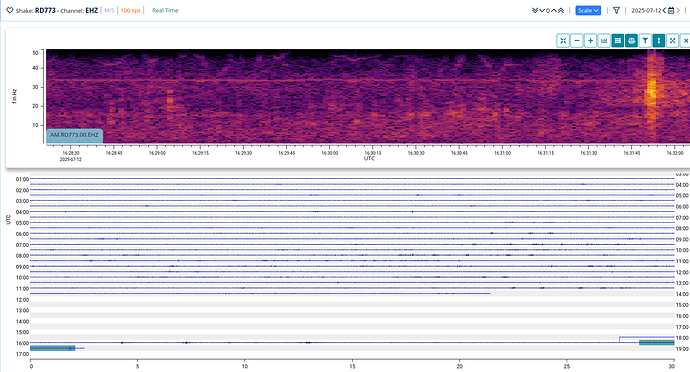Toggle the active amplitude scaling button

[x=659, y=41]
